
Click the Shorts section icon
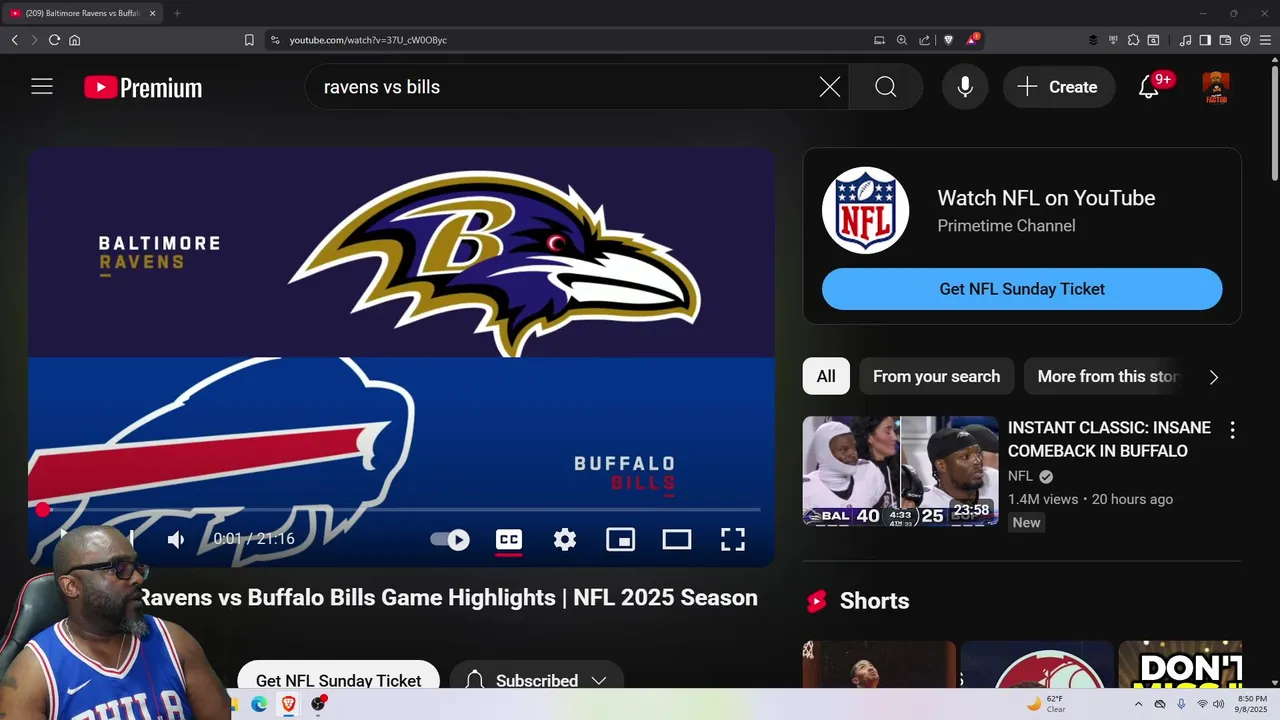(817, 601)
